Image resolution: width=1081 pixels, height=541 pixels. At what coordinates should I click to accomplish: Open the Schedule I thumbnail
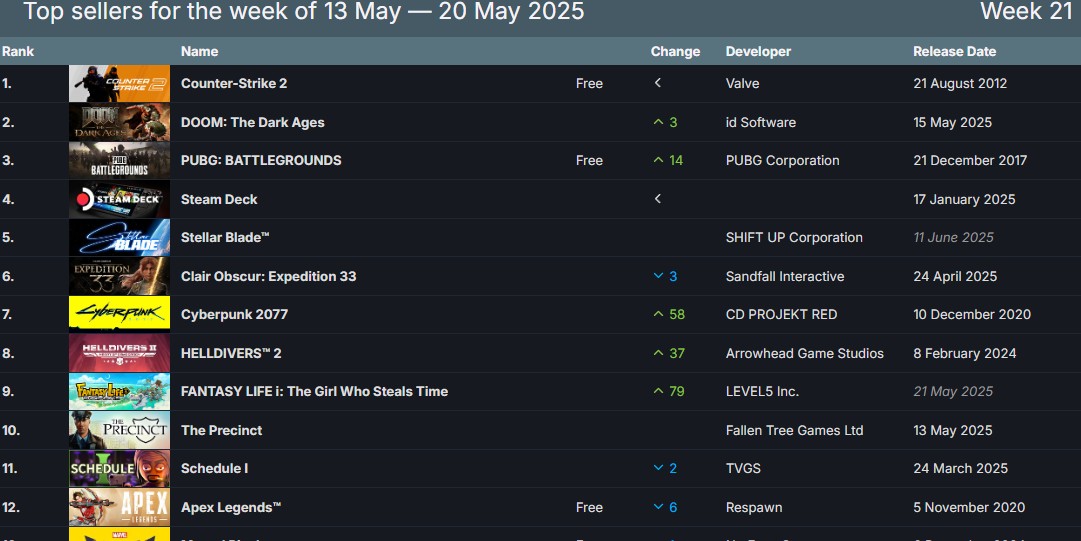pos(119,469)
